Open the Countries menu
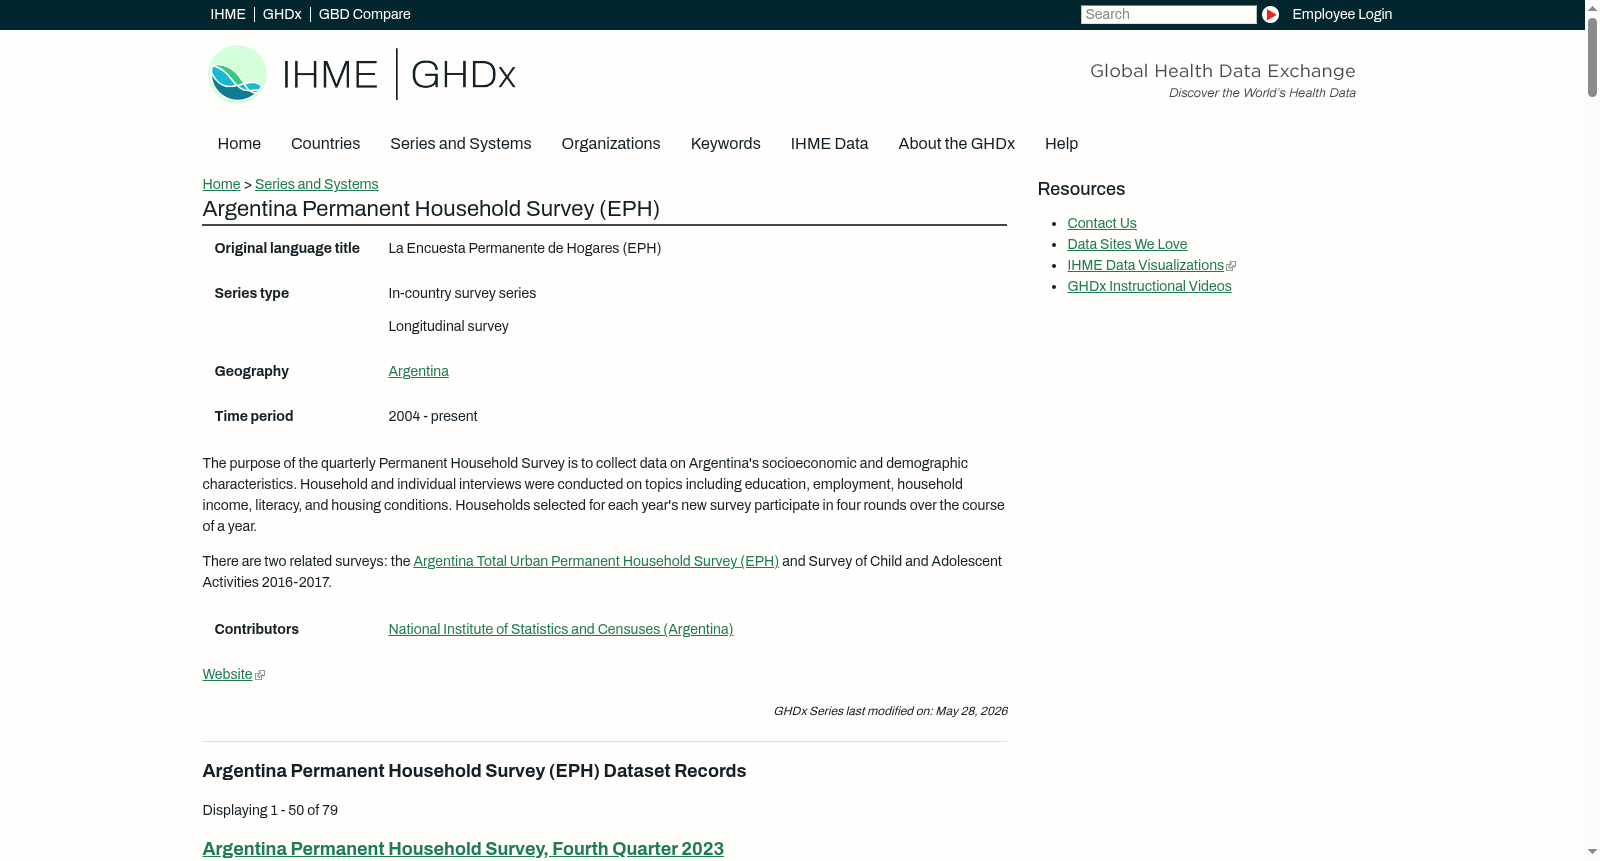The width and height of the screenshot is (1600, 861). [x=325, y=144]
